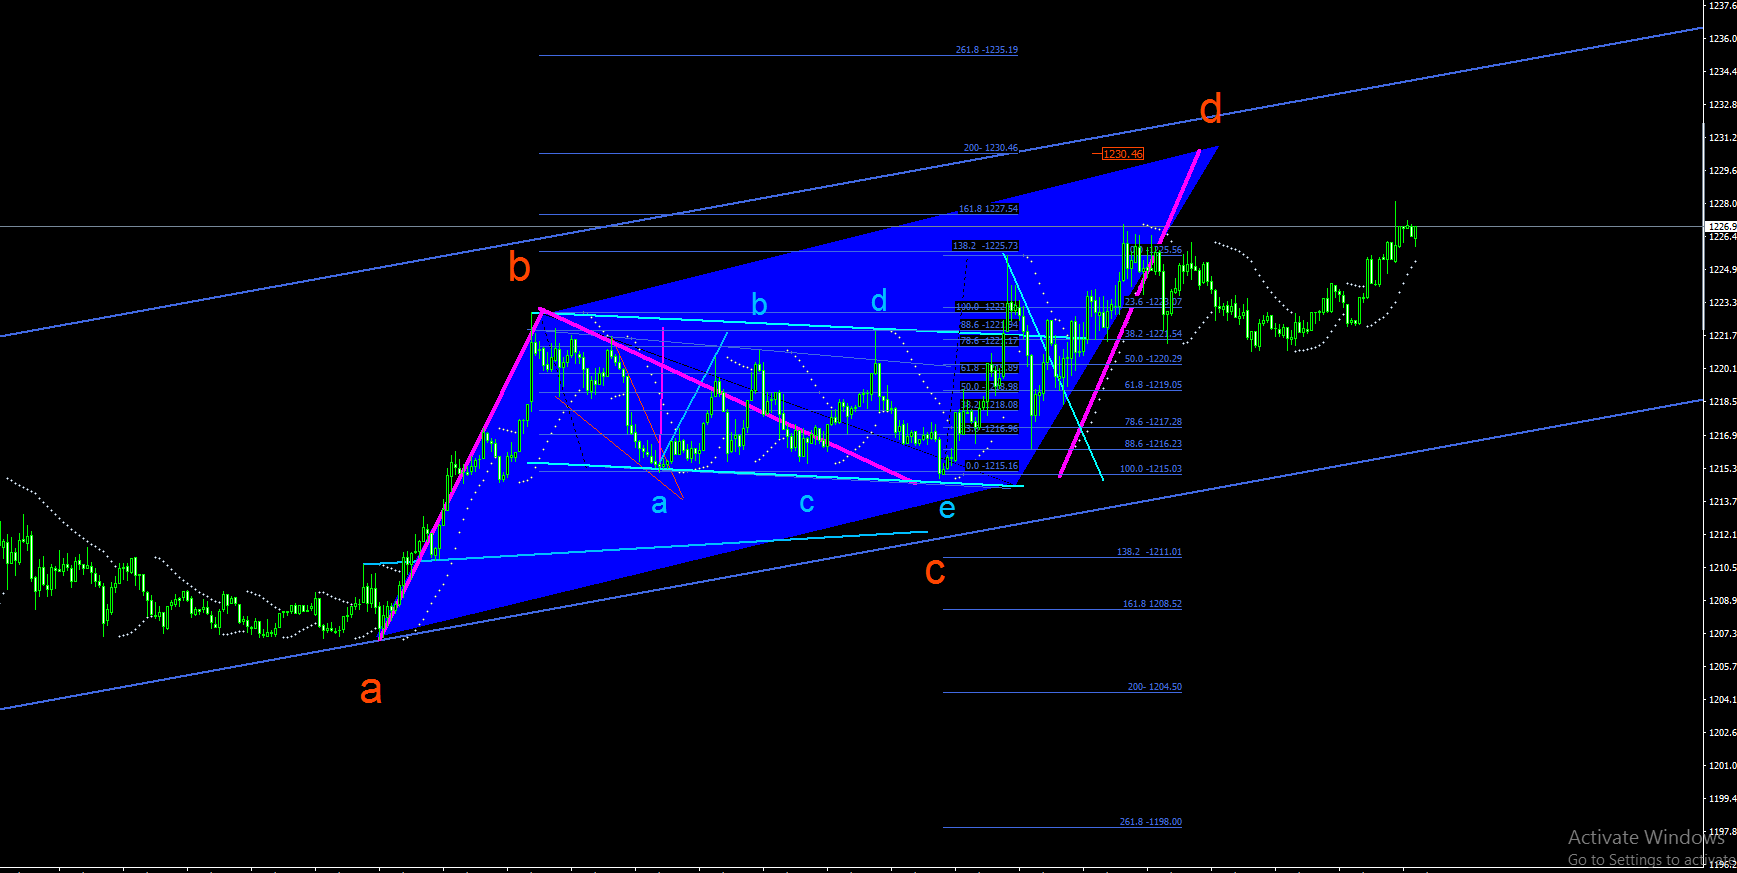1737x873 pixels.
Task: Click 1199.4 on the price scale
Action: pyautogui.click(x=1722, y=799)
